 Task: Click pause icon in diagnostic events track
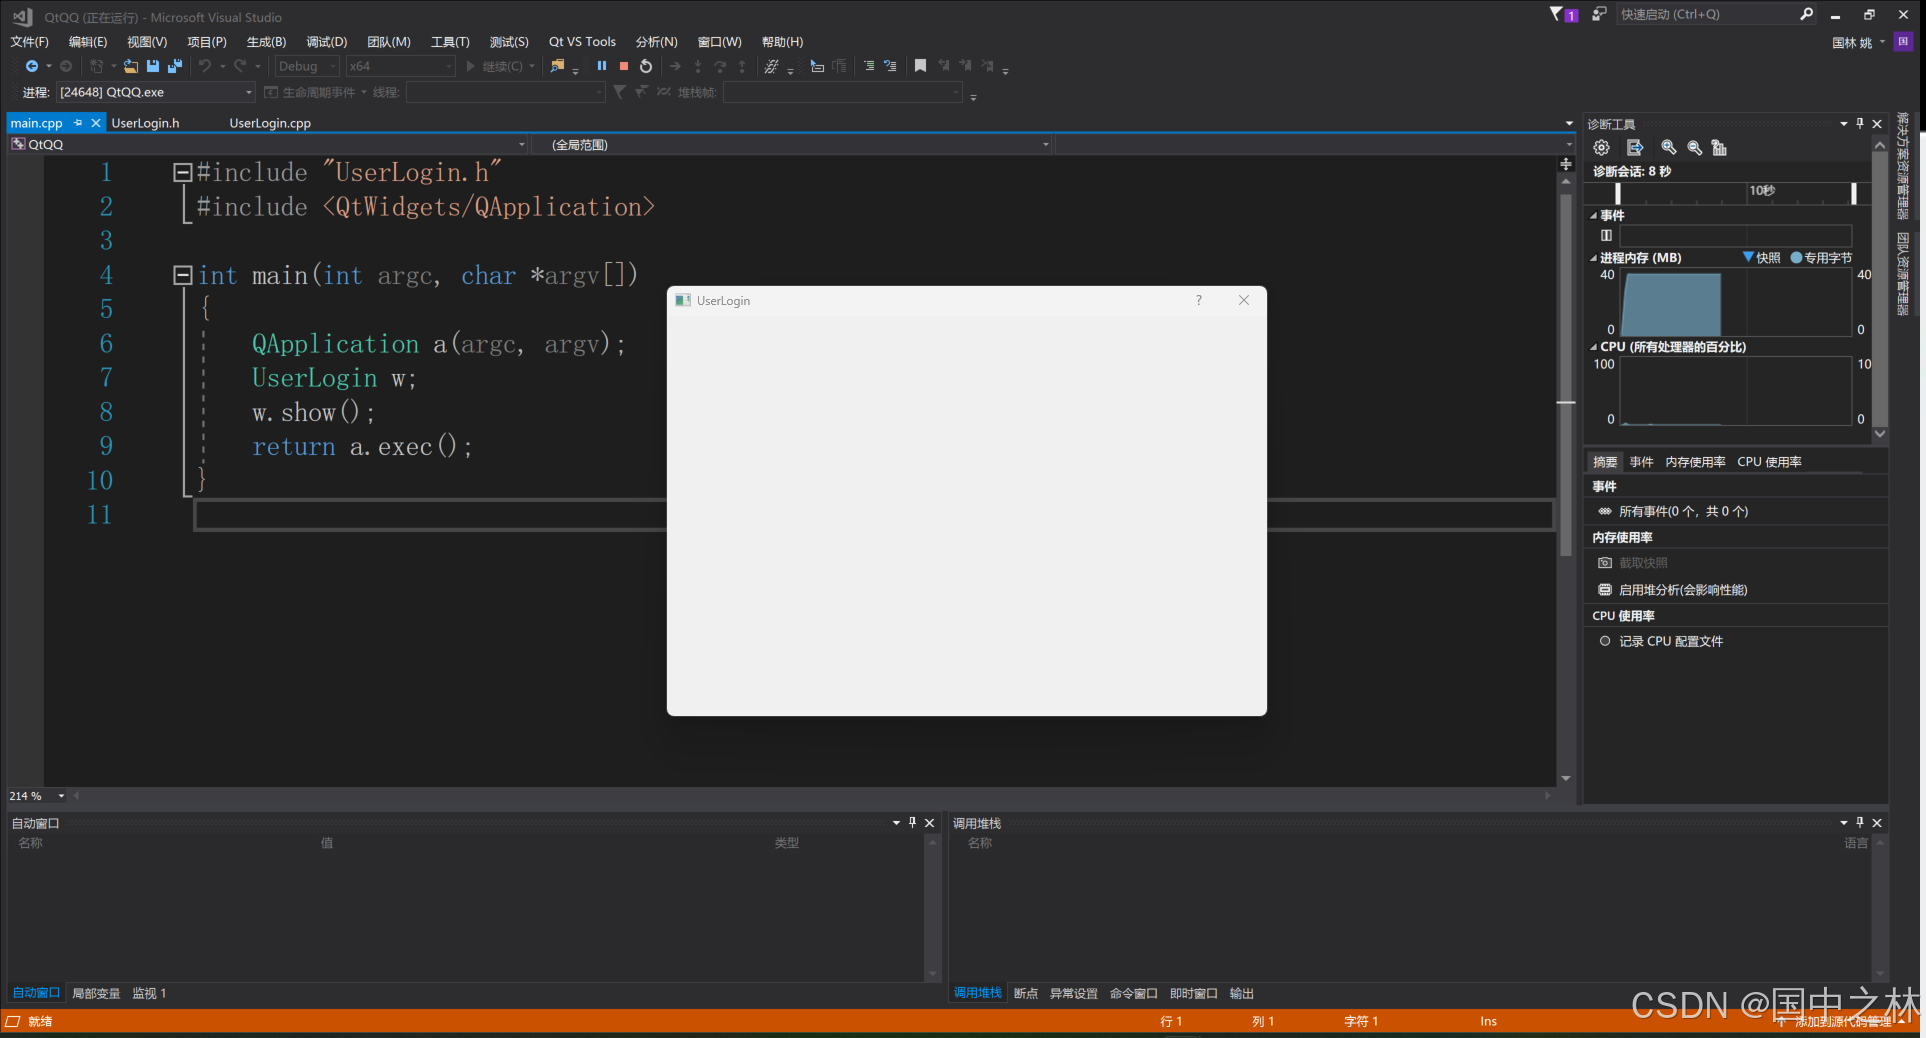coord(1606,236)
